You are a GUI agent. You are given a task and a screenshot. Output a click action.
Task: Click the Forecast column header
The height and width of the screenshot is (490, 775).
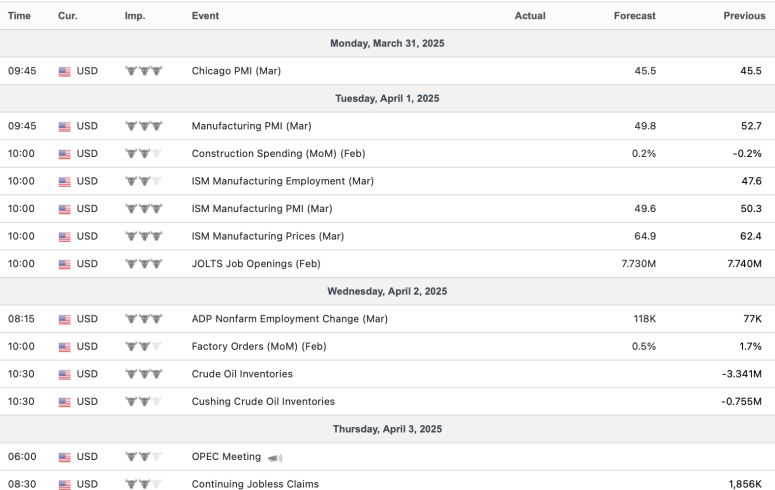point(635,16)
